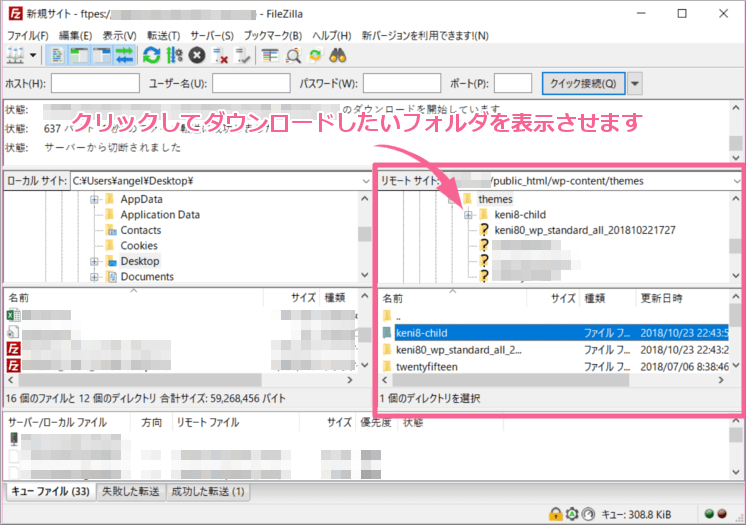Open the 編集(E) menu
The height and width of the screenshot is (525, 746).
pyautogui.click(x=75, y=36)
